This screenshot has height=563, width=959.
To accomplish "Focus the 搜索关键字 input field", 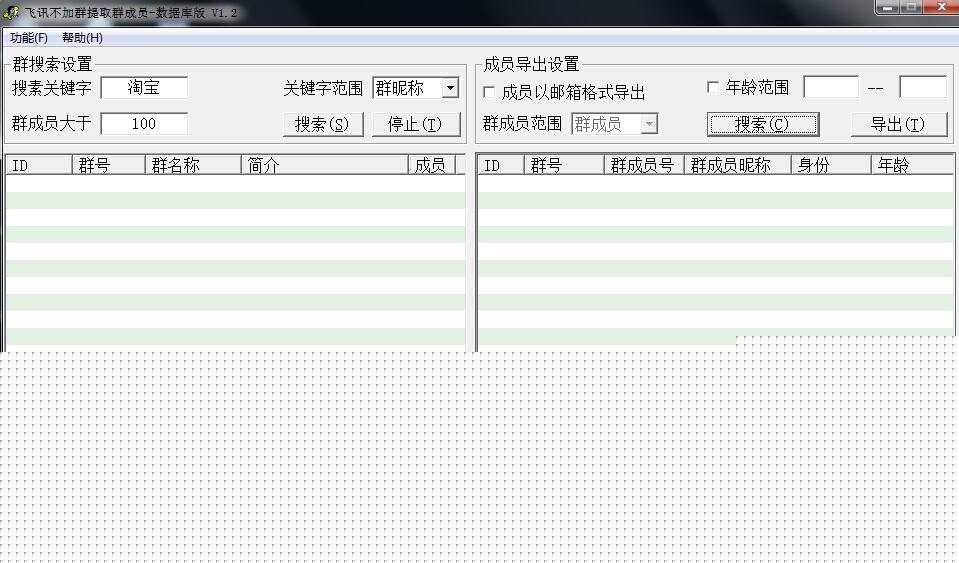I will point(144,87).
